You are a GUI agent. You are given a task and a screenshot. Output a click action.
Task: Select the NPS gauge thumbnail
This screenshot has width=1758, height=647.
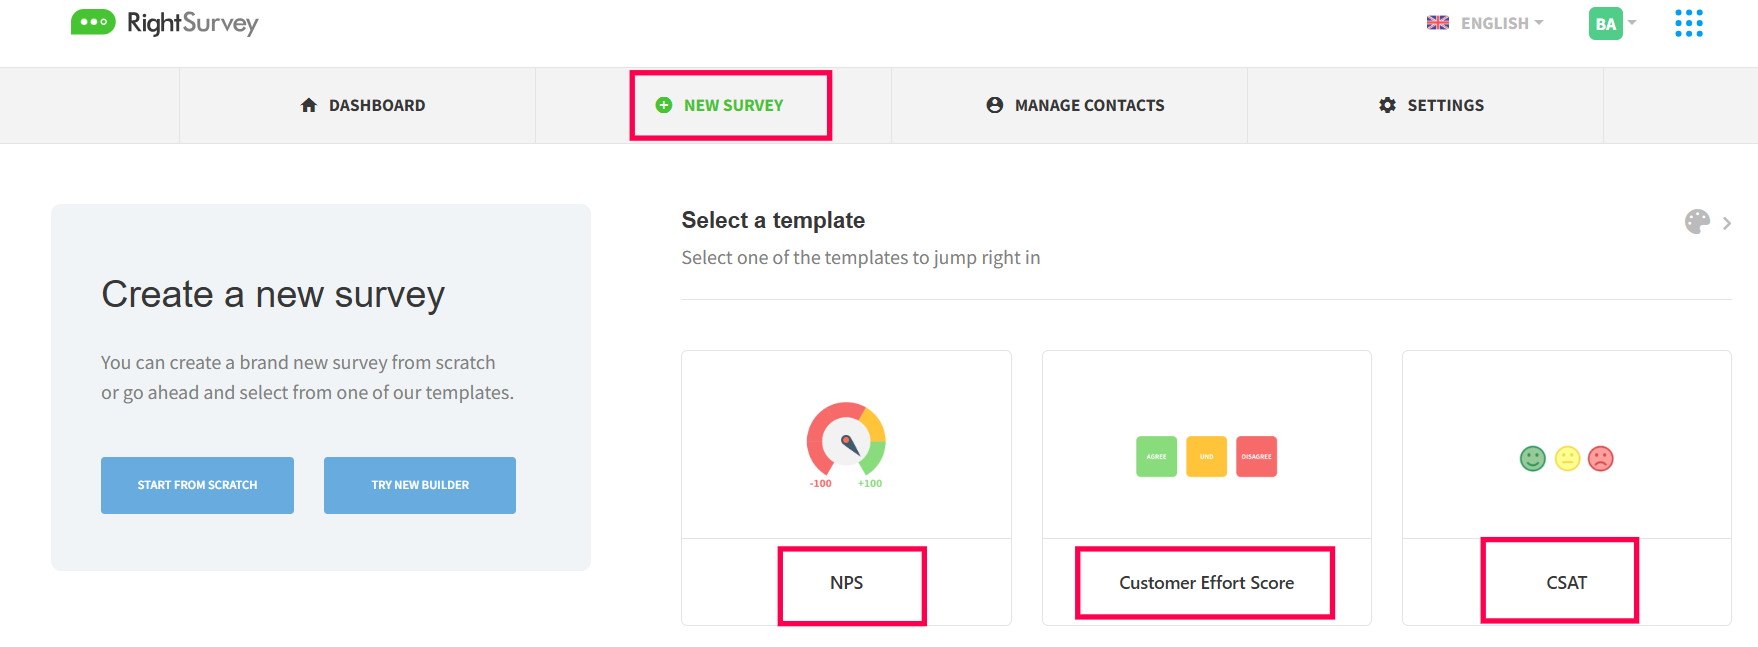846,445
